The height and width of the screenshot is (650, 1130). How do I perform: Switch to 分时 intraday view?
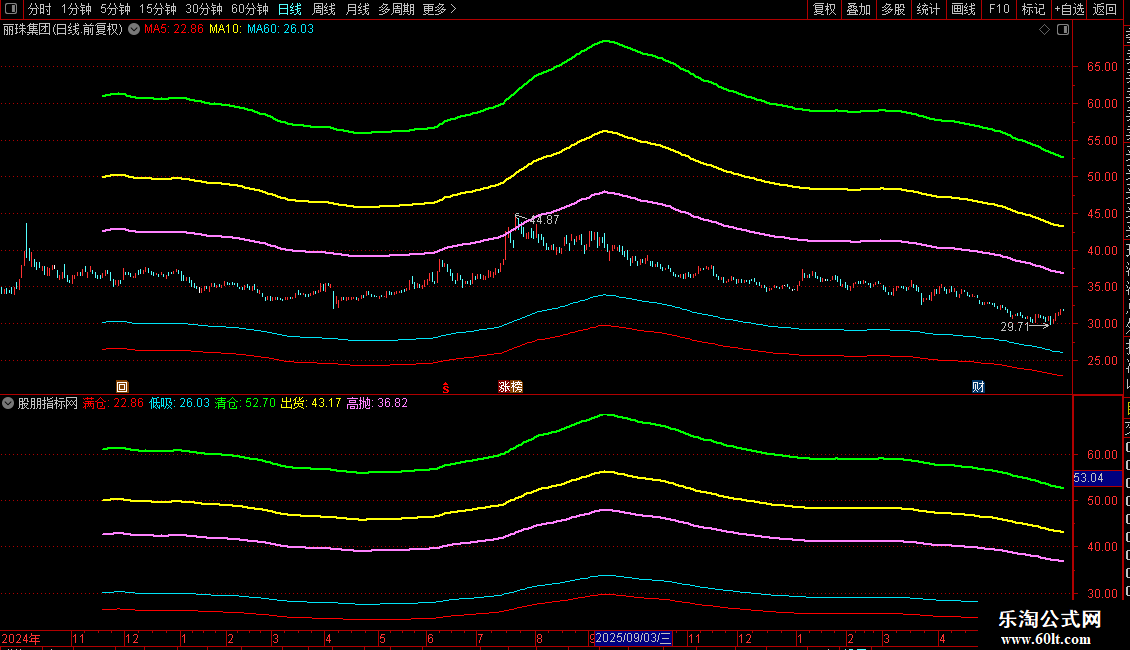point(40,9)
